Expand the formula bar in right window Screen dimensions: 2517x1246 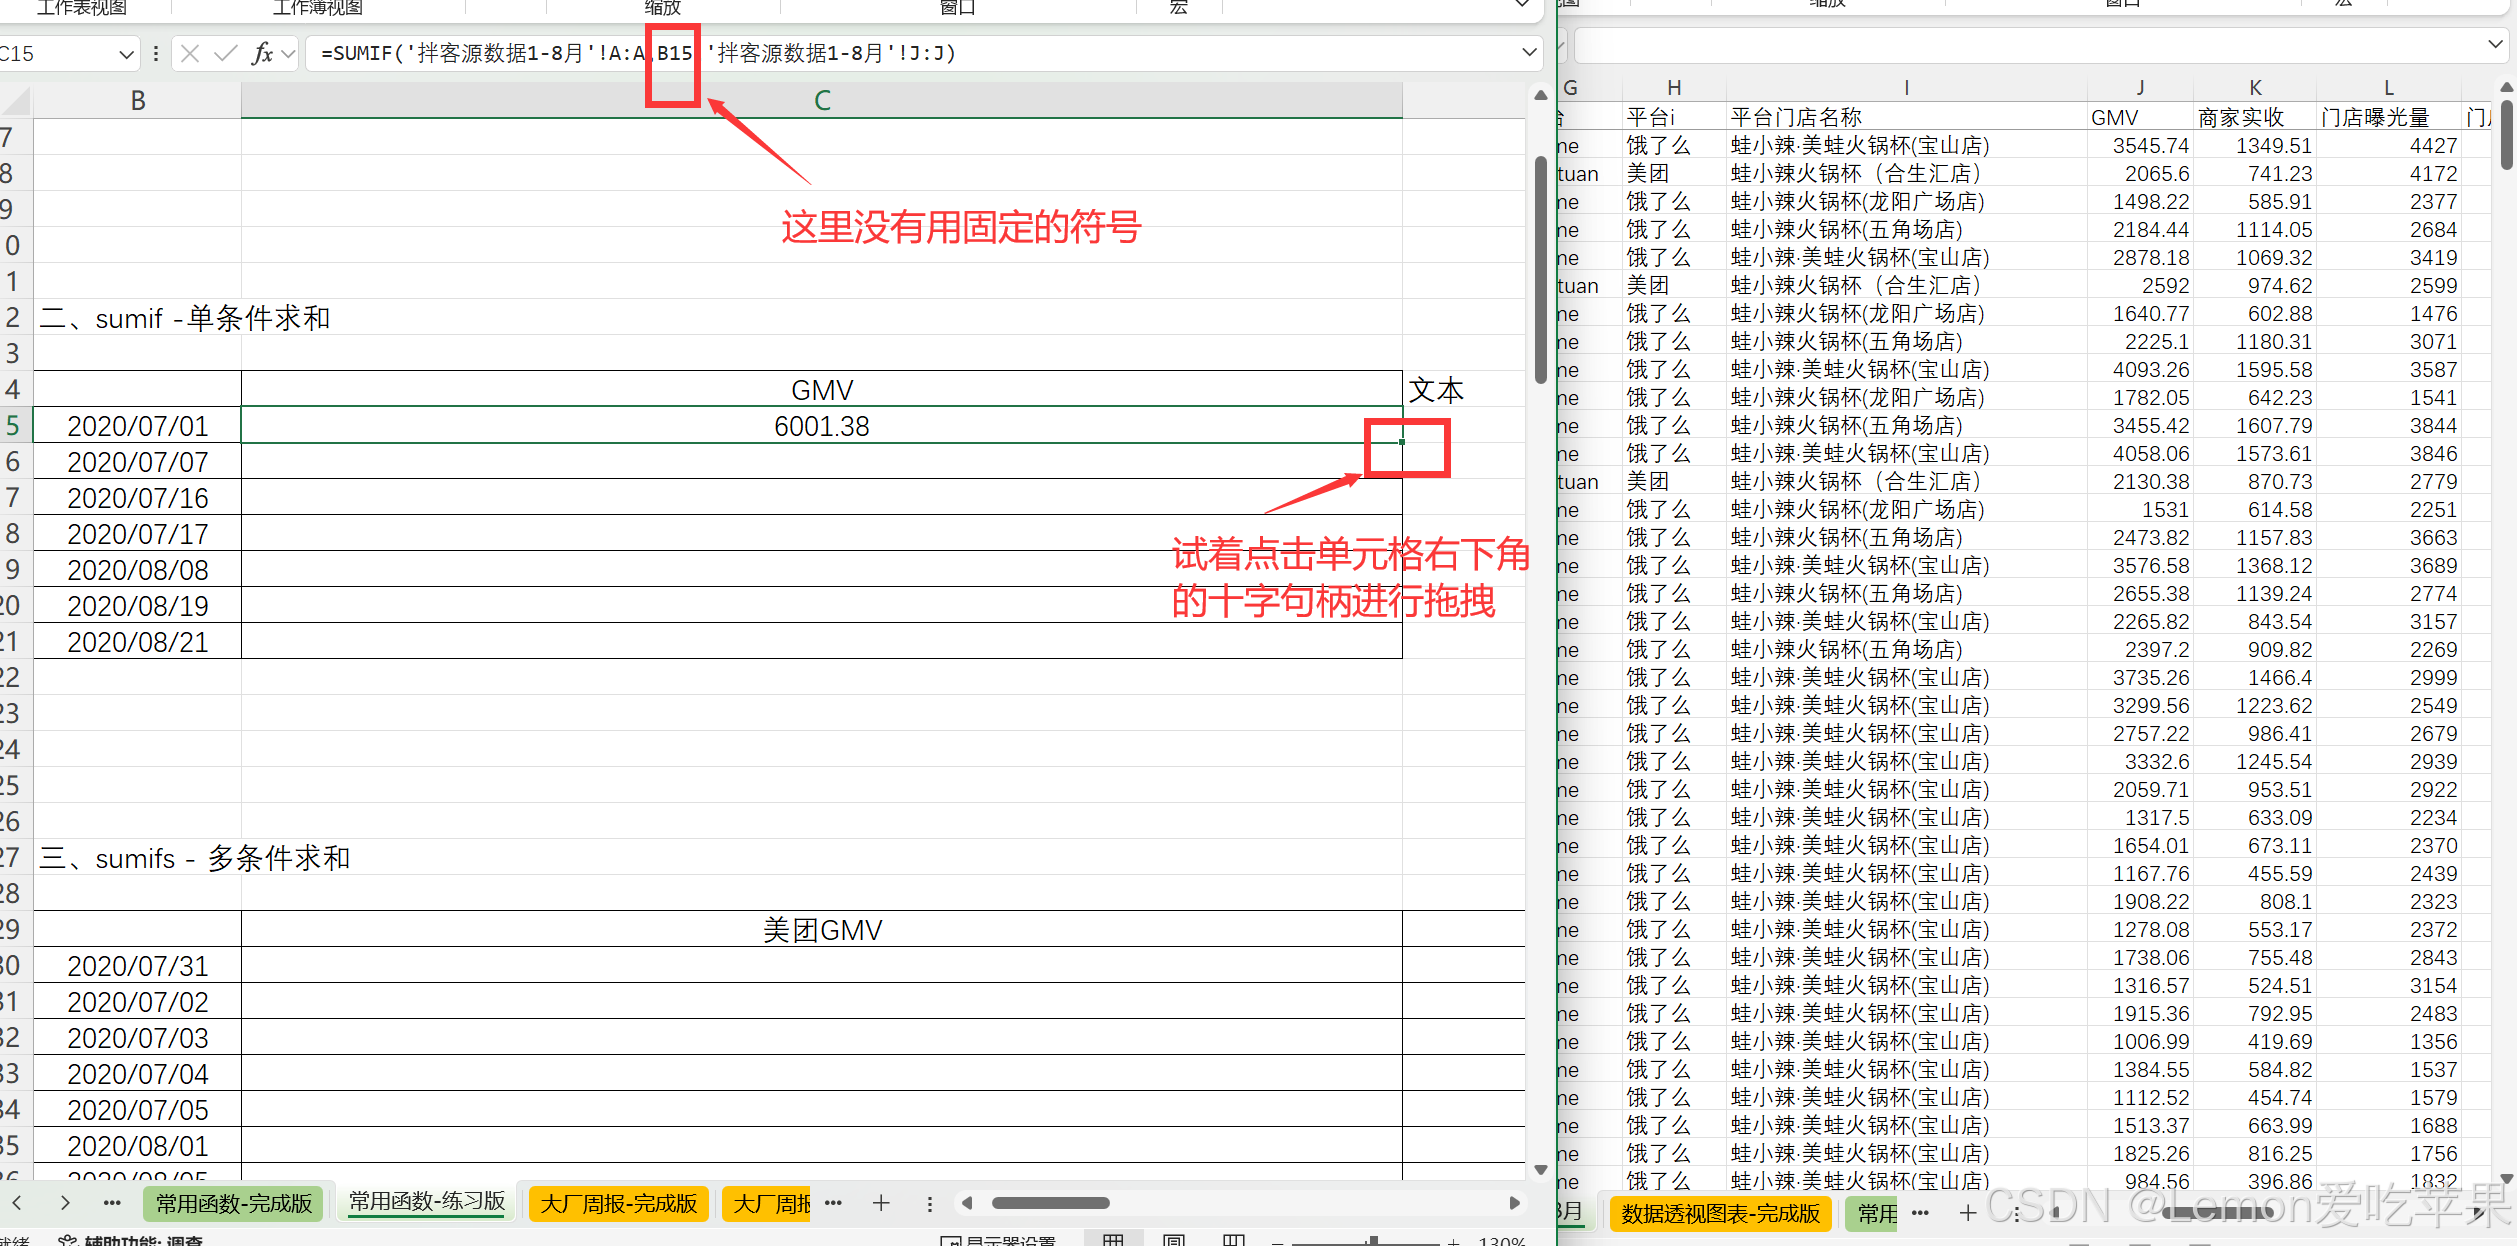2496,44
